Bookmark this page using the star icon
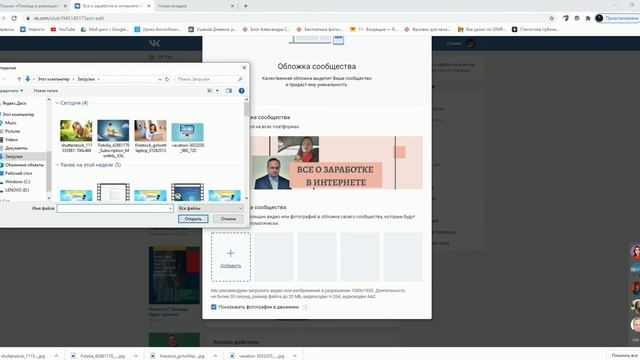Screen dimensions: 640x360 point(551,18)
